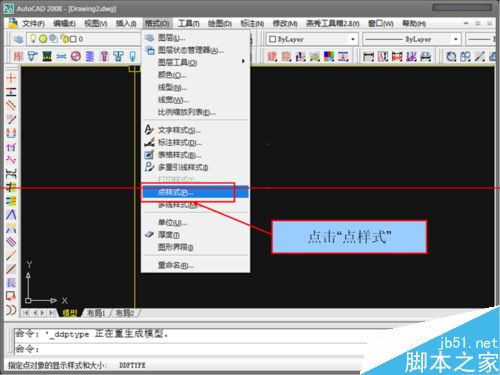
Task: Select 文字样式(S)... menu entry
Action: click(x=196, y=130)
